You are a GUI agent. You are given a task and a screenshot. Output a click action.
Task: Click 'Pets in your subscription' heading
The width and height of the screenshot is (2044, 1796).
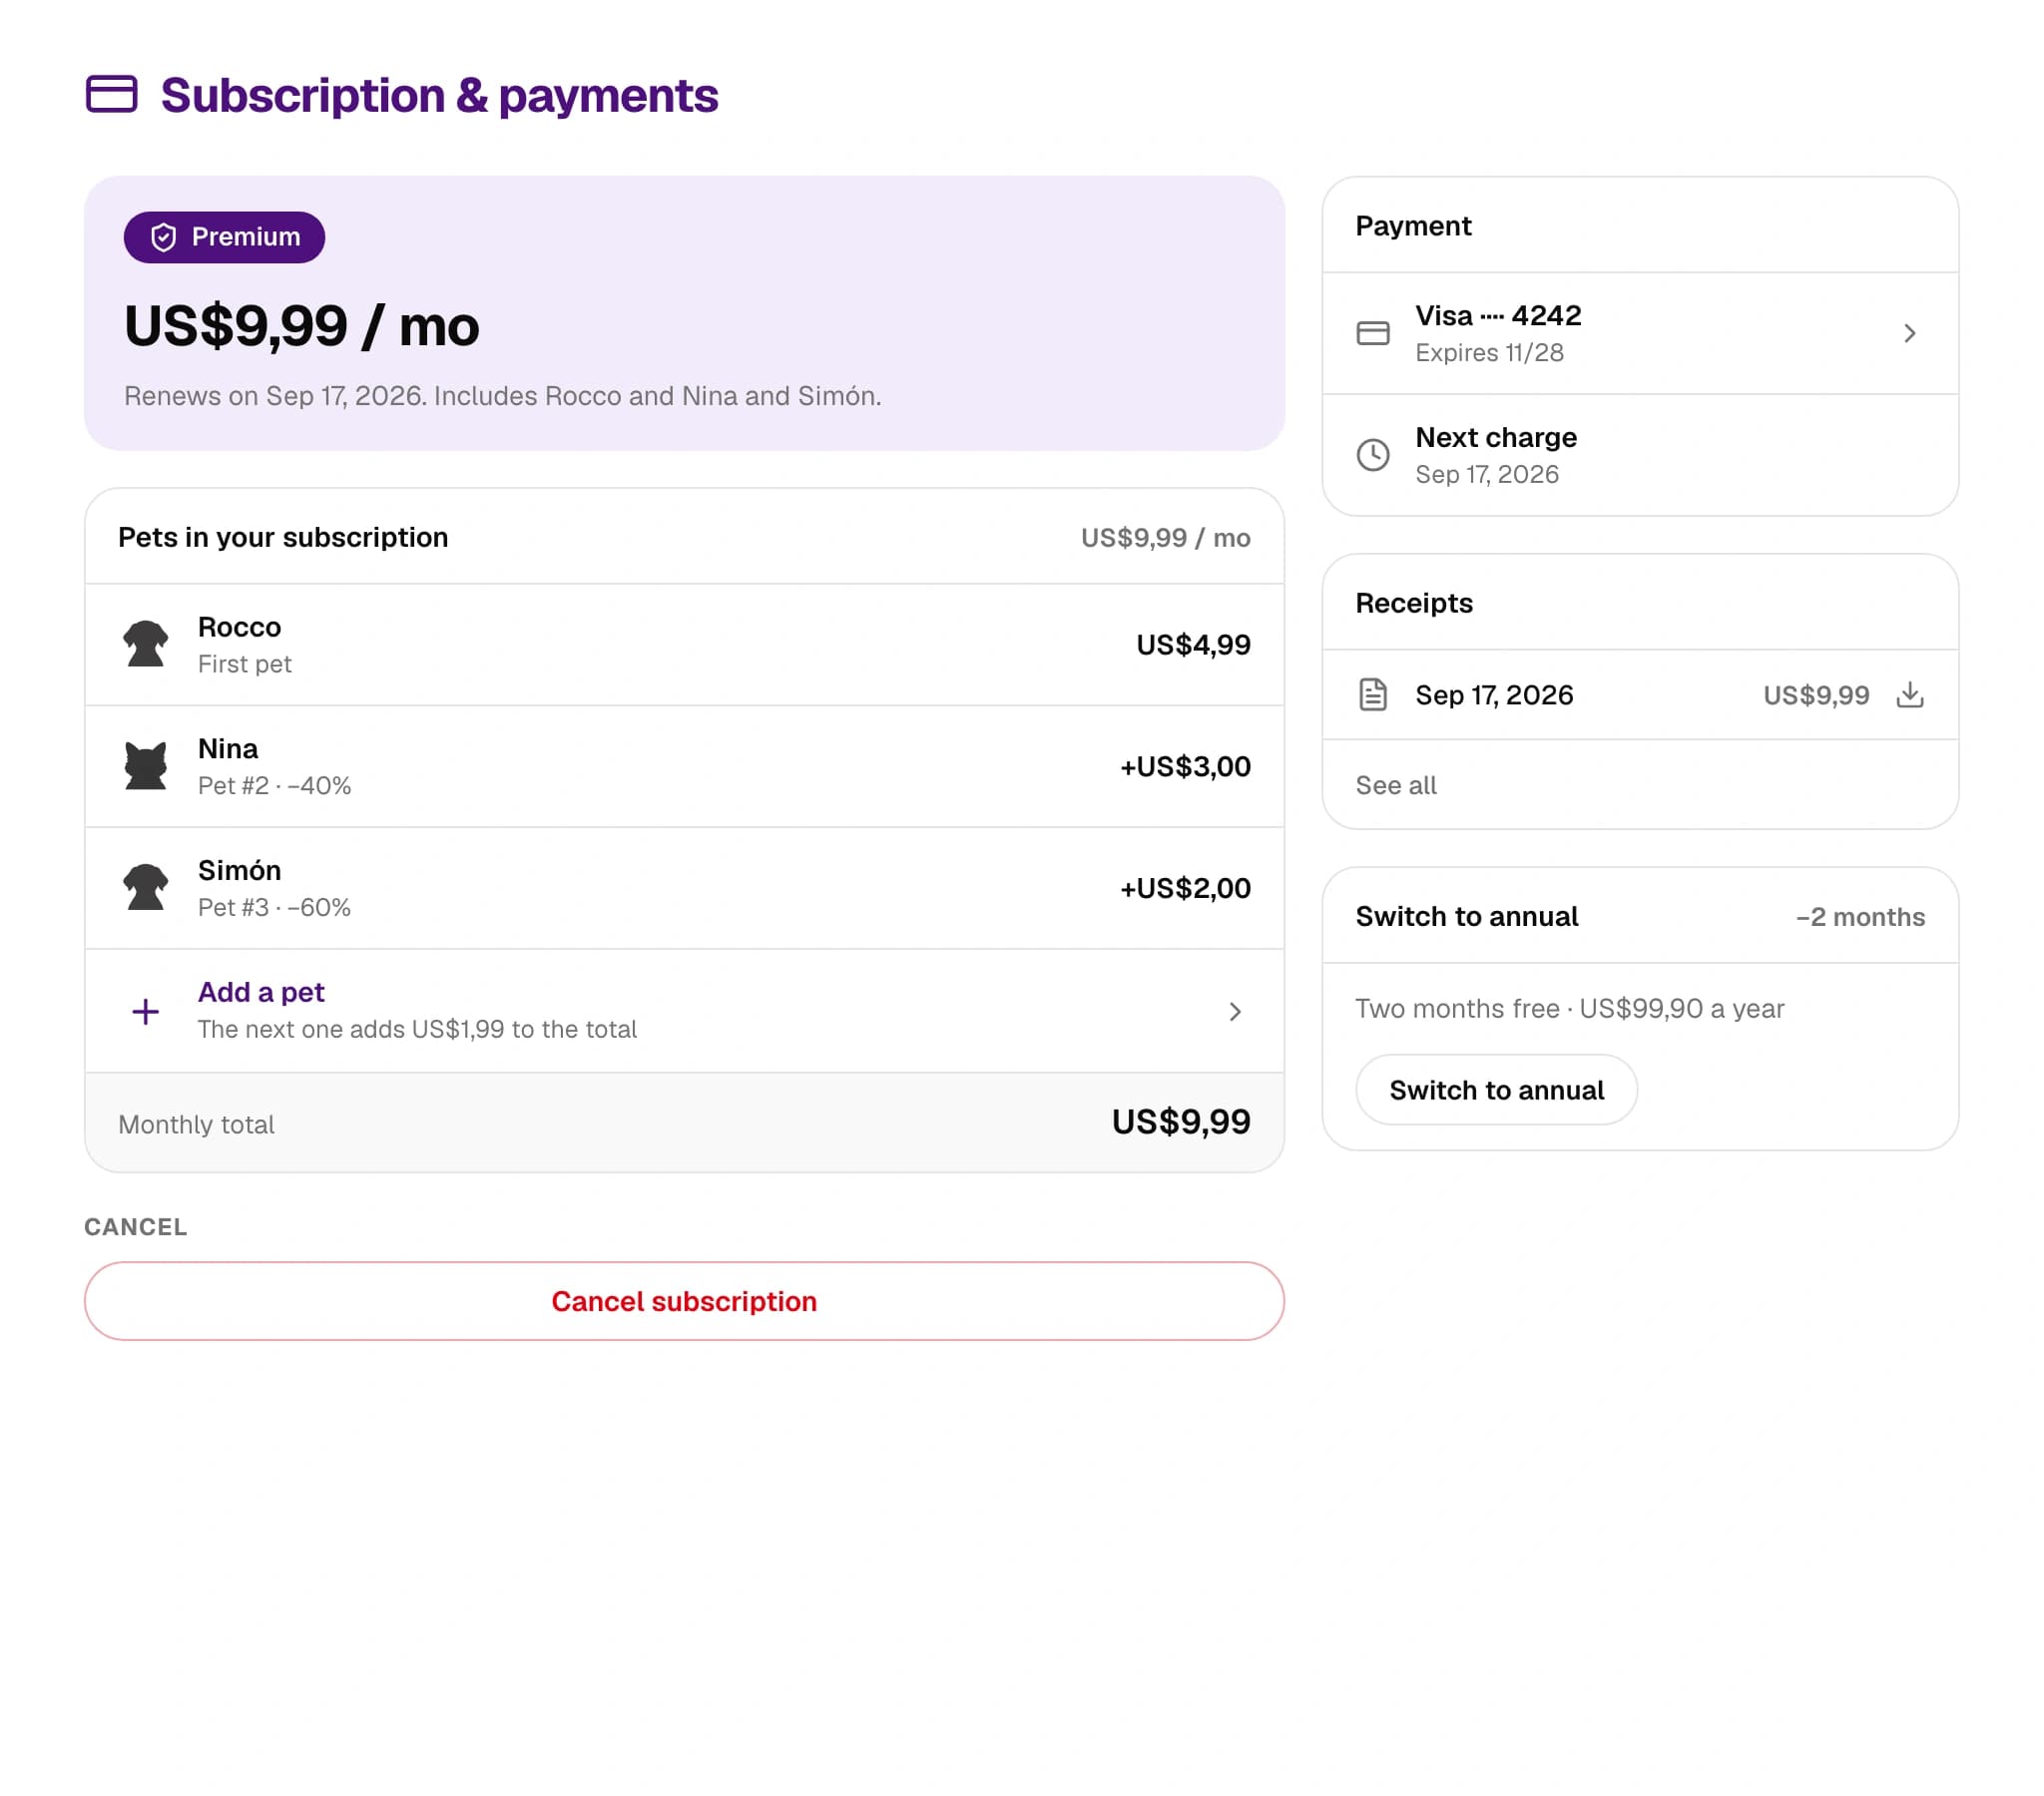(283, 537)
